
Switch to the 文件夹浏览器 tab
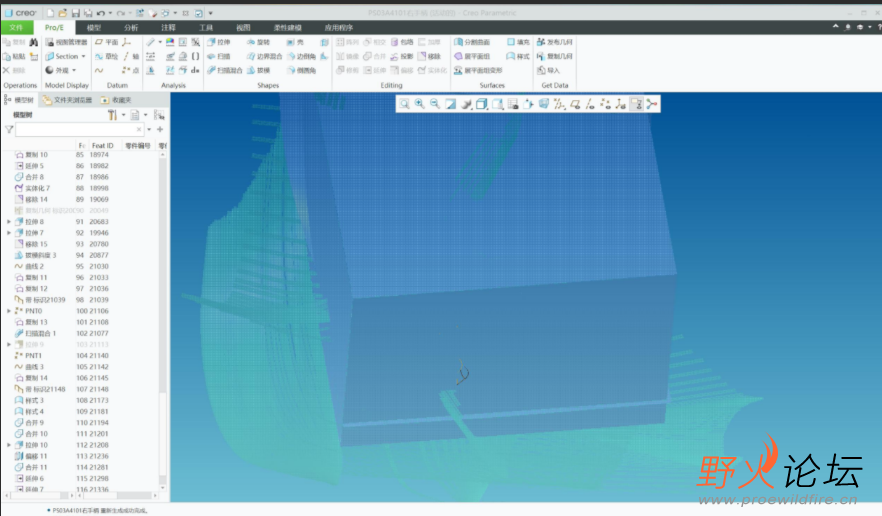coord(67,100)
